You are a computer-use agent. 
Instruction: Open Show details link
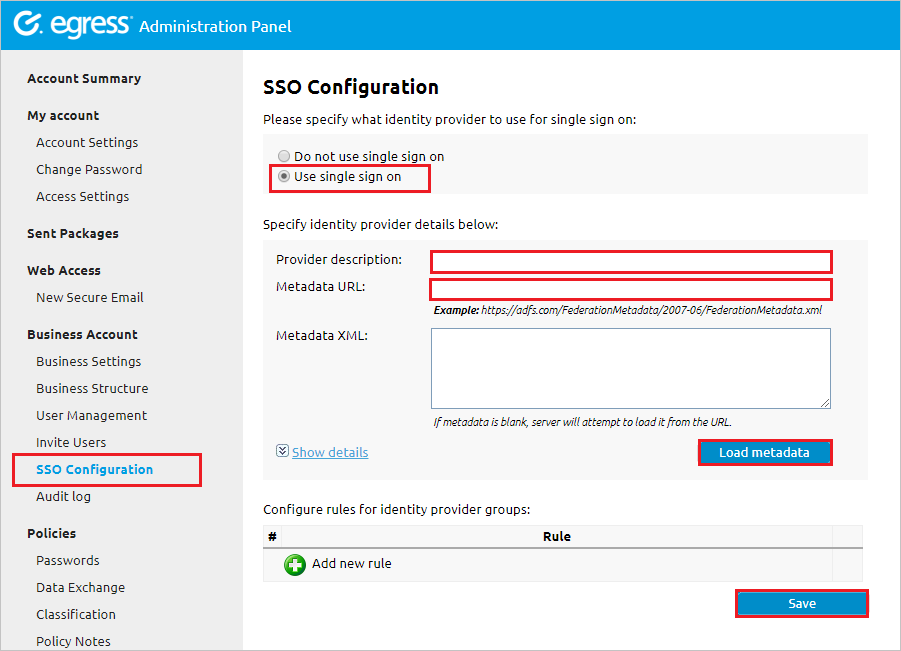(330, 453)
